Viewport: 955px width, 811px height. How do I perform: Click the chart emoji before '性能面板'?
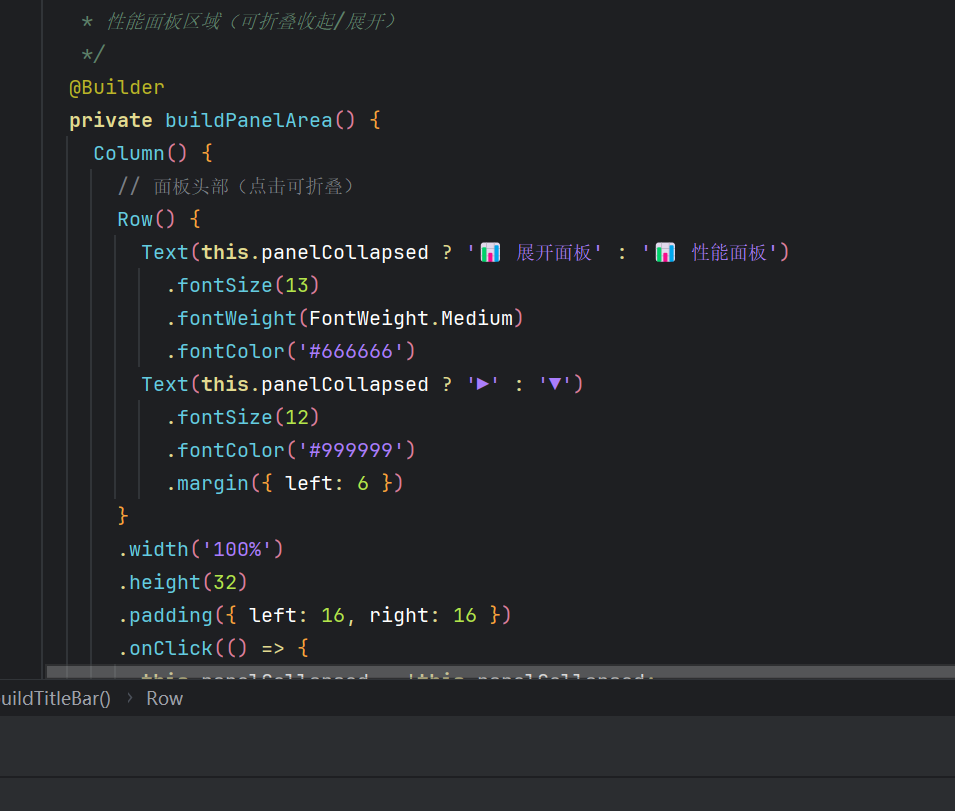coord(665,253)
